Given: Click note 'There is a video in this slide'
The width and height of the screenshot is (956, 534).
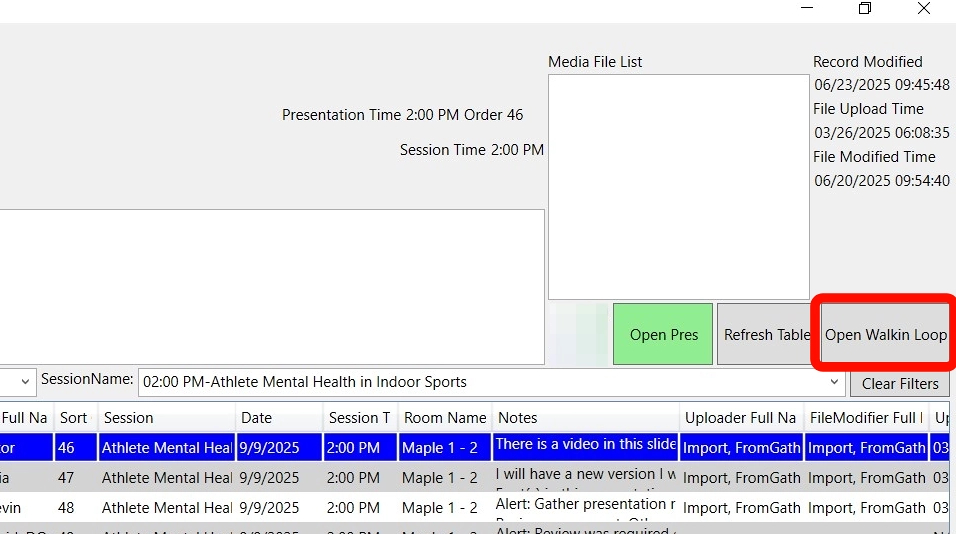Looking at the screenshot, I should 586,444.
